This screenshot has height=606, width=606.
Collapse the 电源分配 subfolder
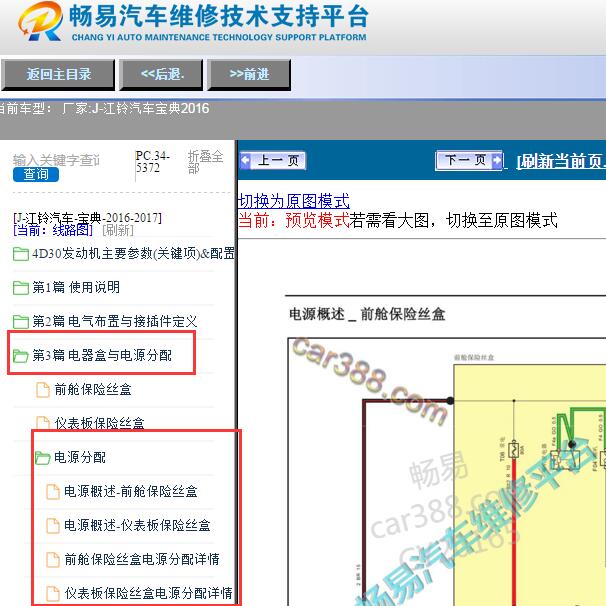[80, 458]
